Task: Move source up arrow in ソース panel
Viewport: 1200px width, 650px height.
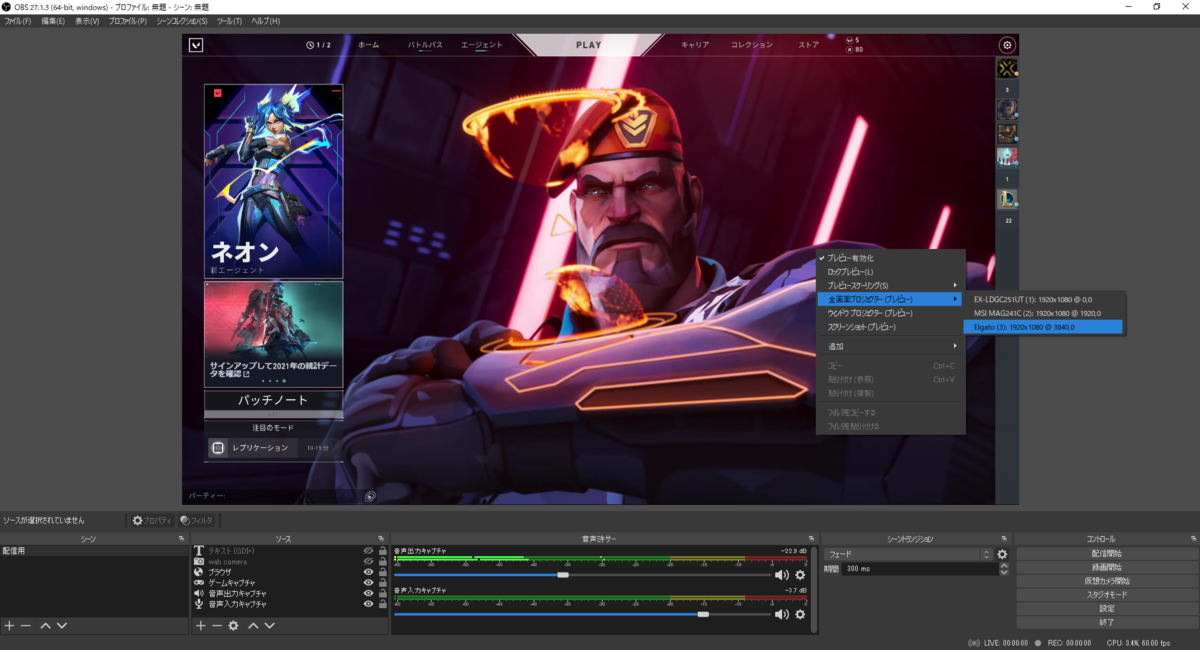Action: 253,625
